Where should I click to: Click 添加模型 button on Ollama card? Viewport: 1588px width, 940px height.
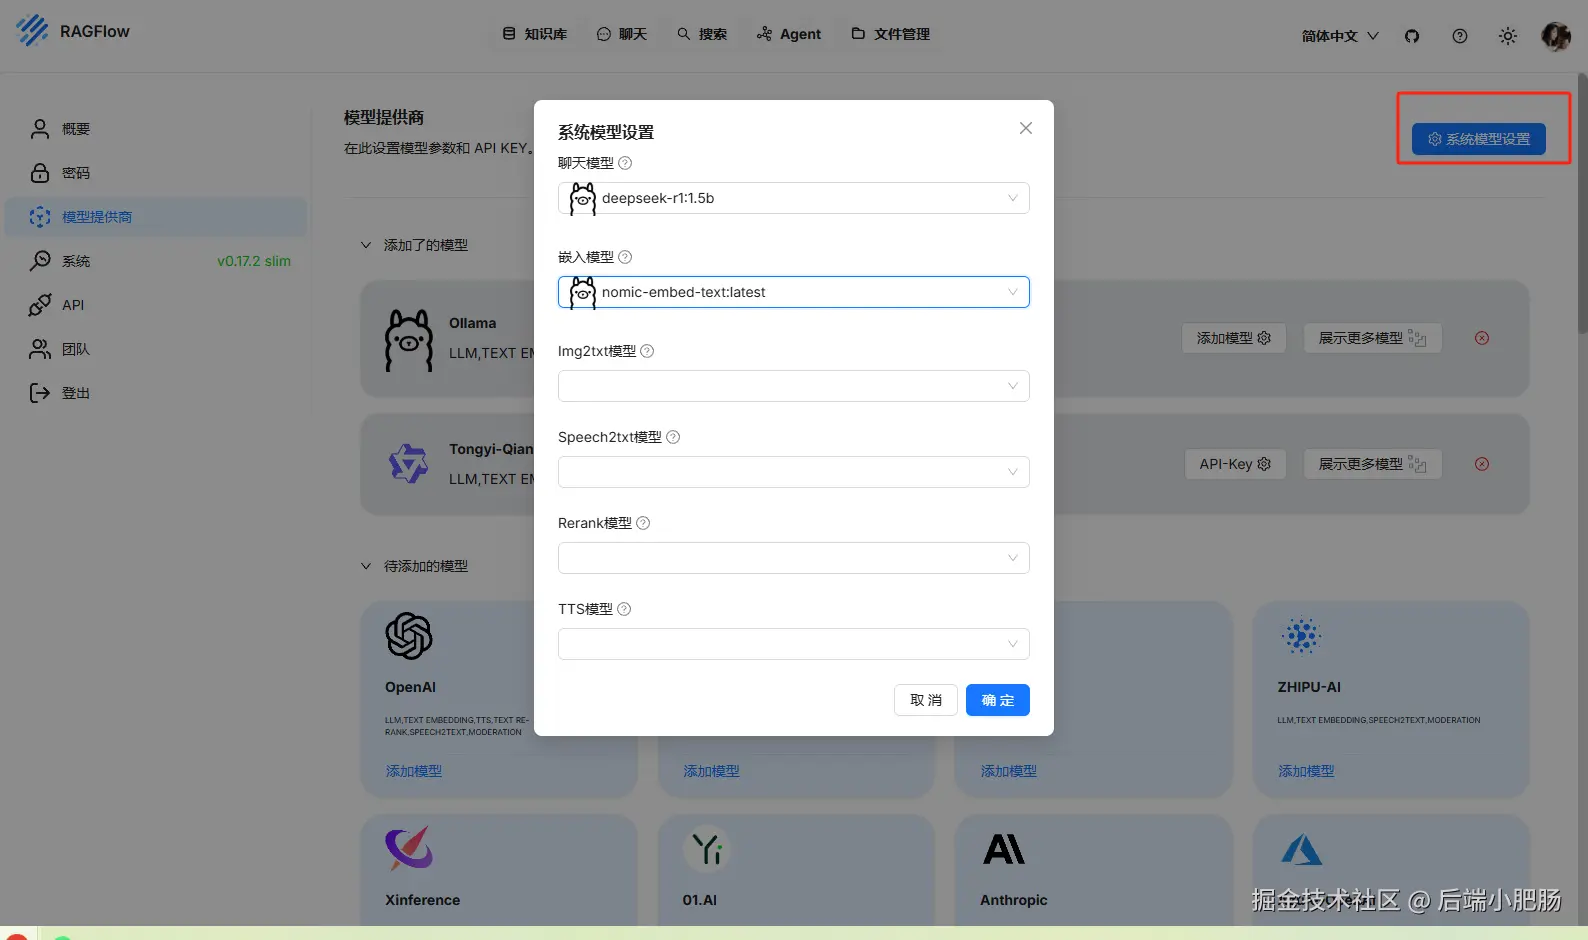click(1234, 338)
